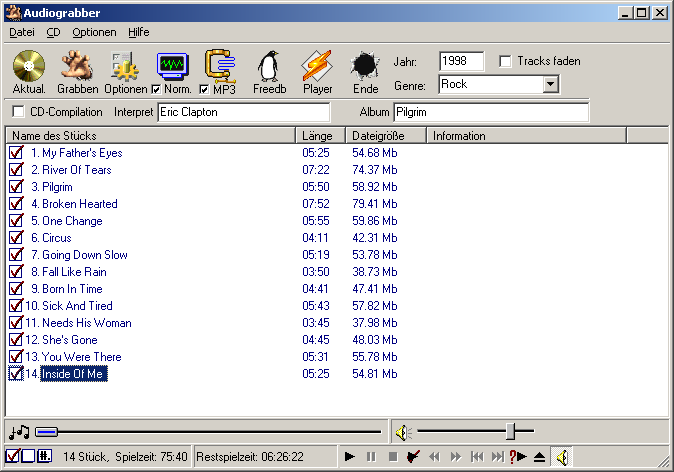The height and width of the screenshot is (472, 674).
Task: Uncheck track 6 Circus checkbox
Action: (16, 238)
